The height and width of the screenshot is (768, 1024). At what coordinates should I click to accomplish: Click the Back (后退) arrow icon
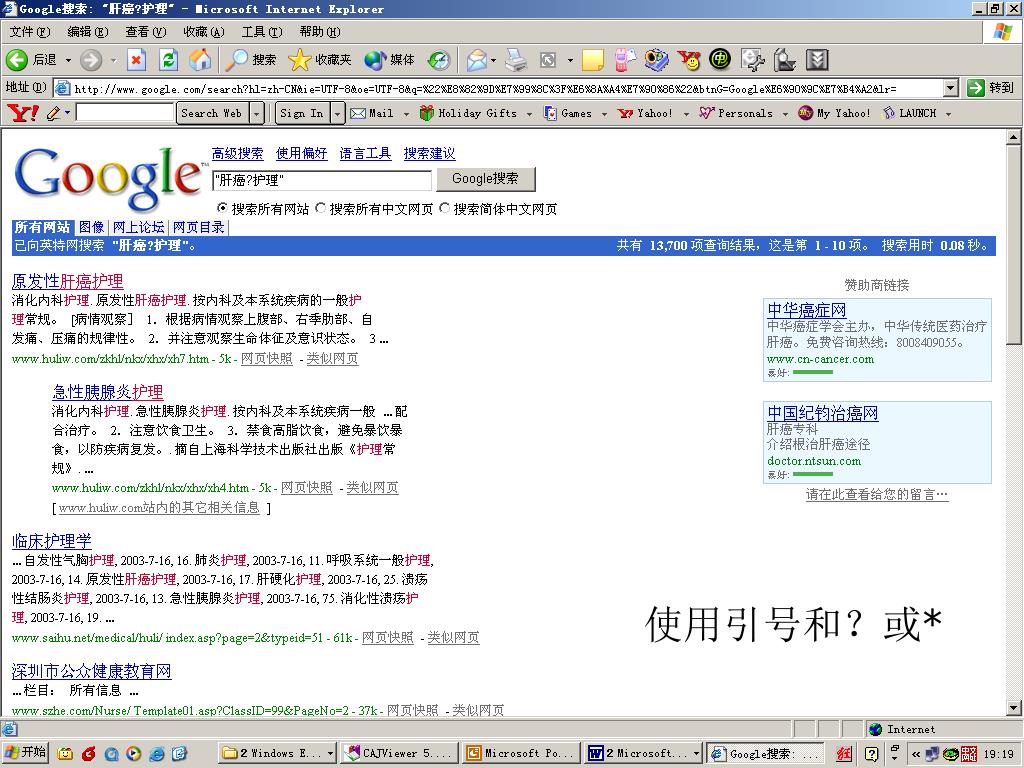tap(17, 60)
